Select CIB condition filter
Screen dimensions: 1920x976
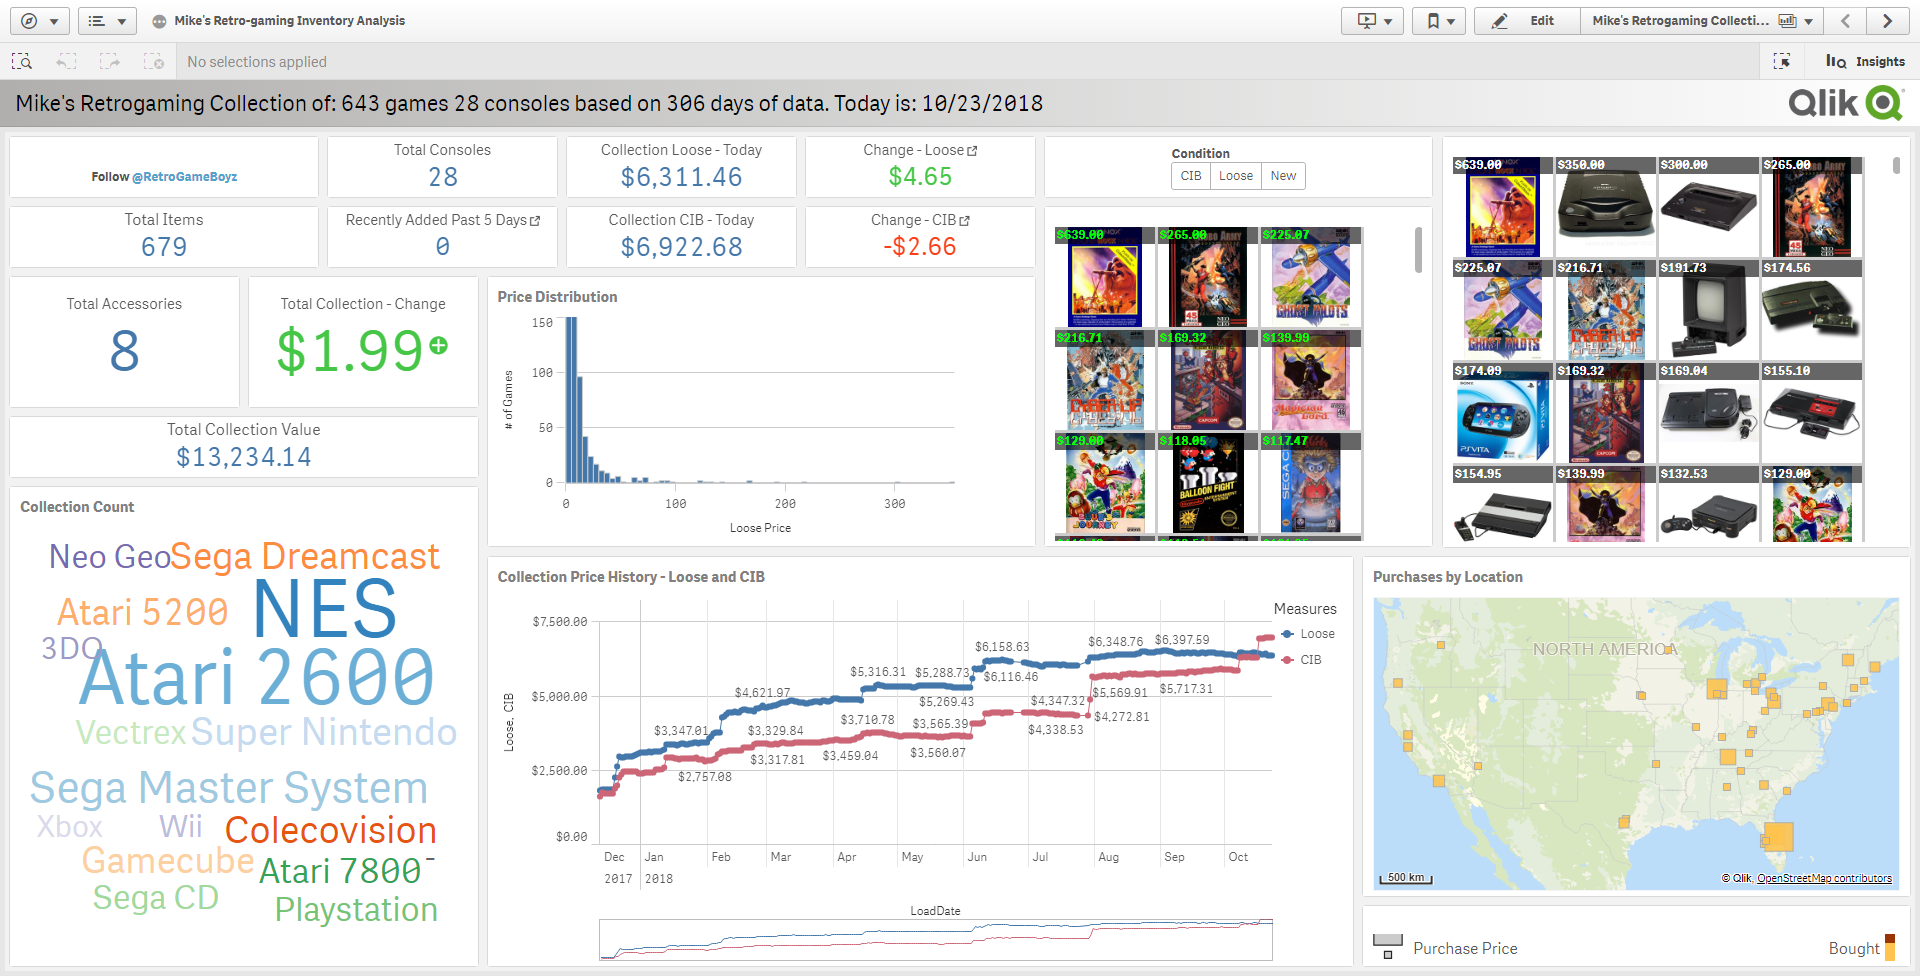(x=1191, y=176)
